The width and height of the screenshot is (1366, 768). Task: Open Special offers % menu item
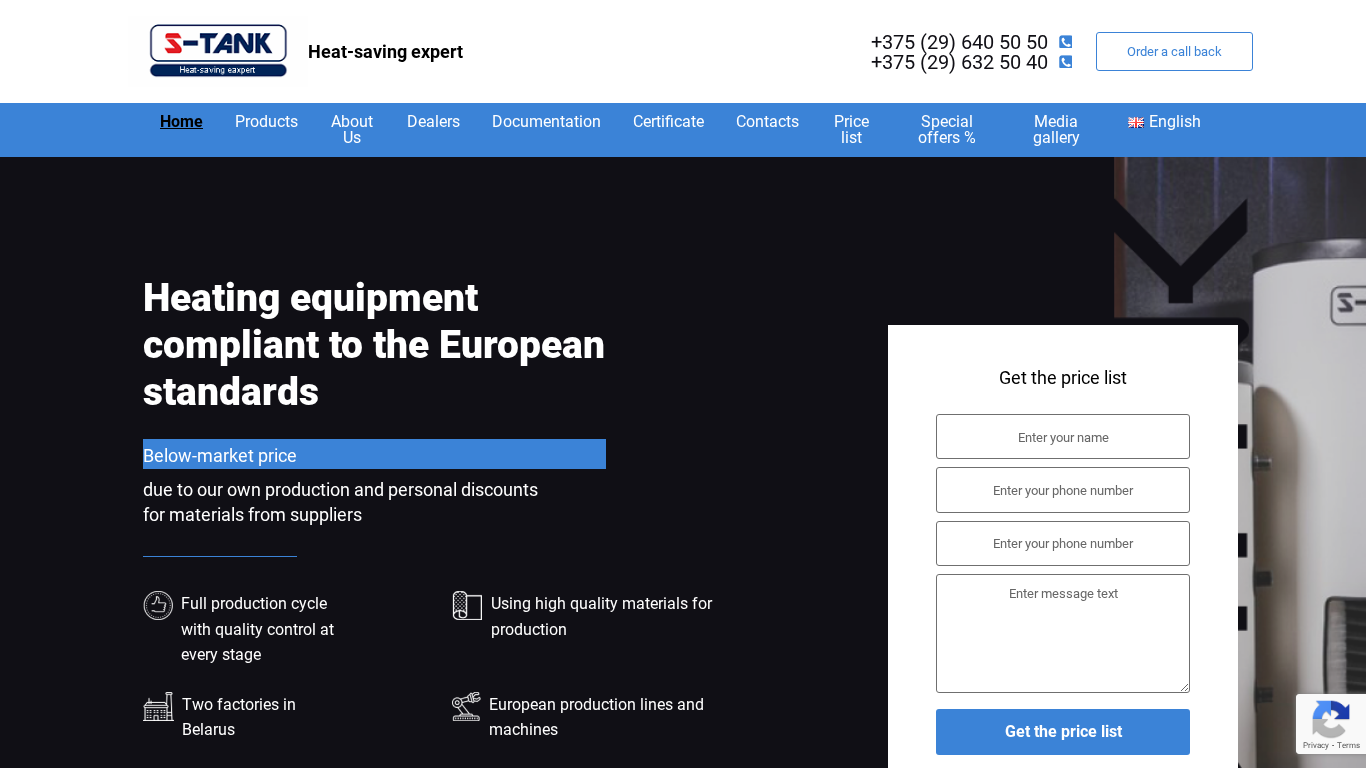tap(947, 130)
